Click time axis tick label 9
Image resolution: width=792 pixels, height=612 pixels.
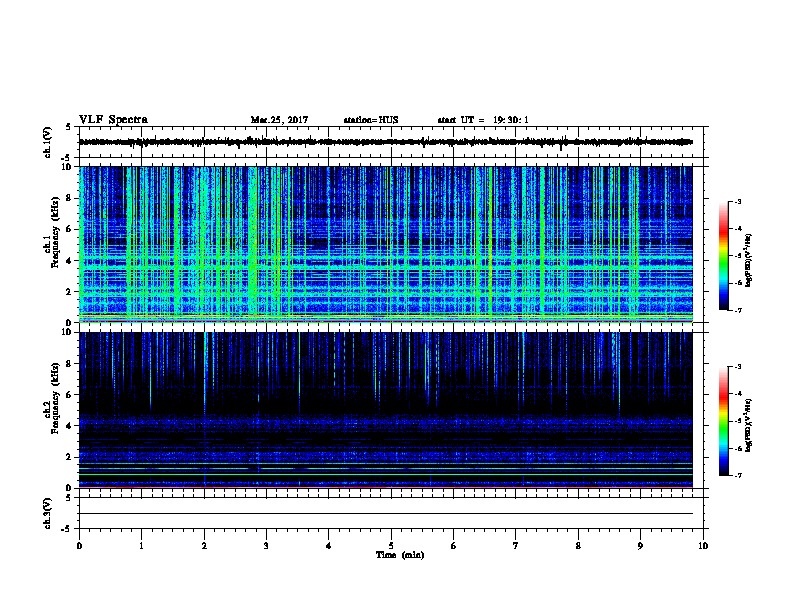coord(640,545)
